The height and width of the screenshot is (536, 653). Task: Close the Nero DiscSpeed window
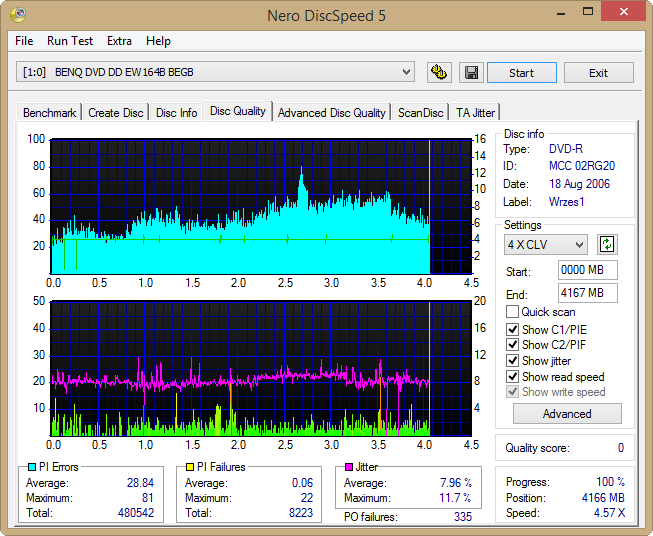623,12
